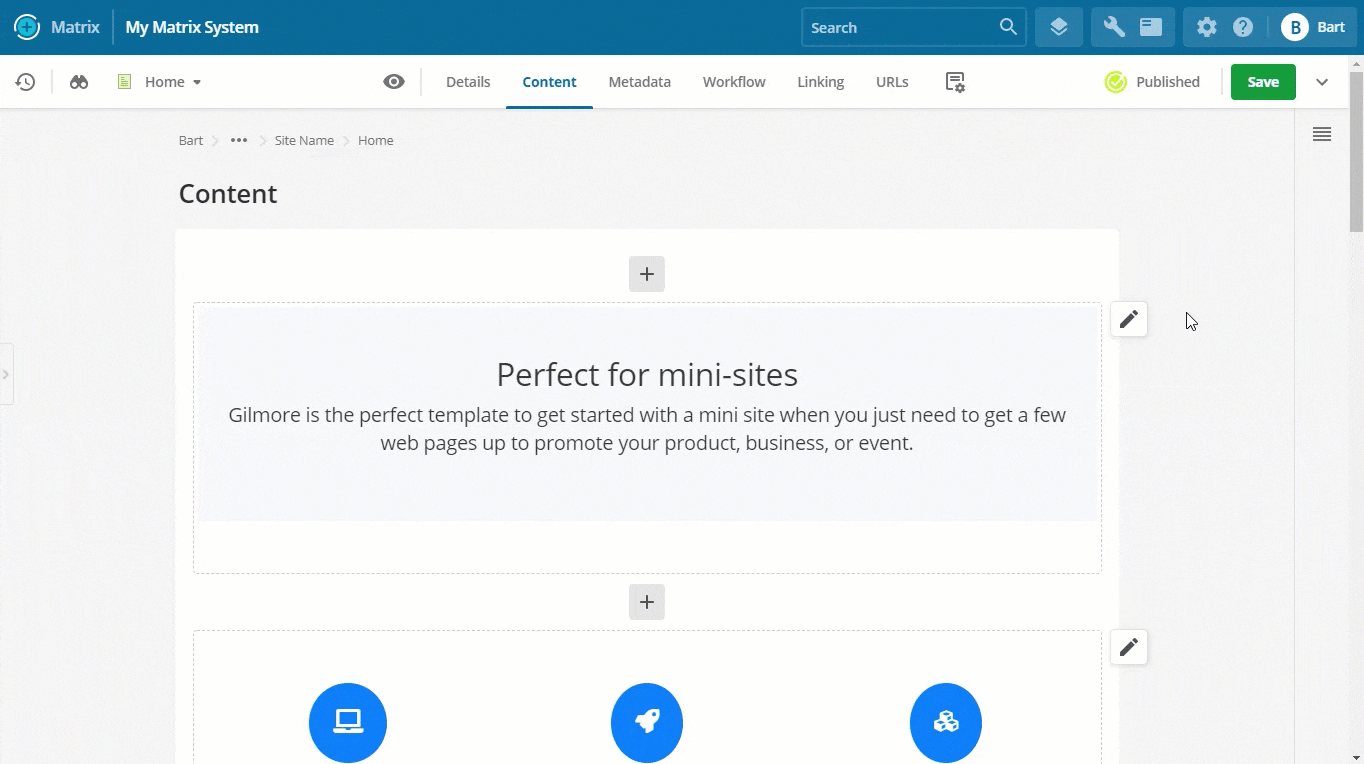Viewport: 1364px width, 764px height.
Task: Open the card panel icon beside wrench
Action: tap(1151, 27)
